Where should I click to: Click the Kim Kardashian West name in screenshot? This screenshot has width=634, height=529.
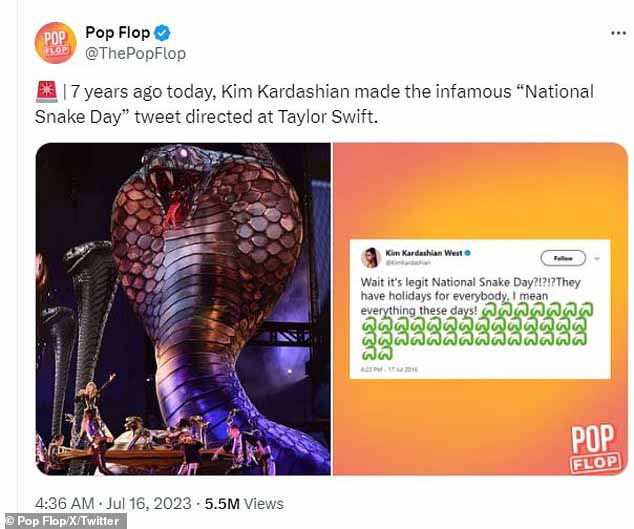point(424,253)
